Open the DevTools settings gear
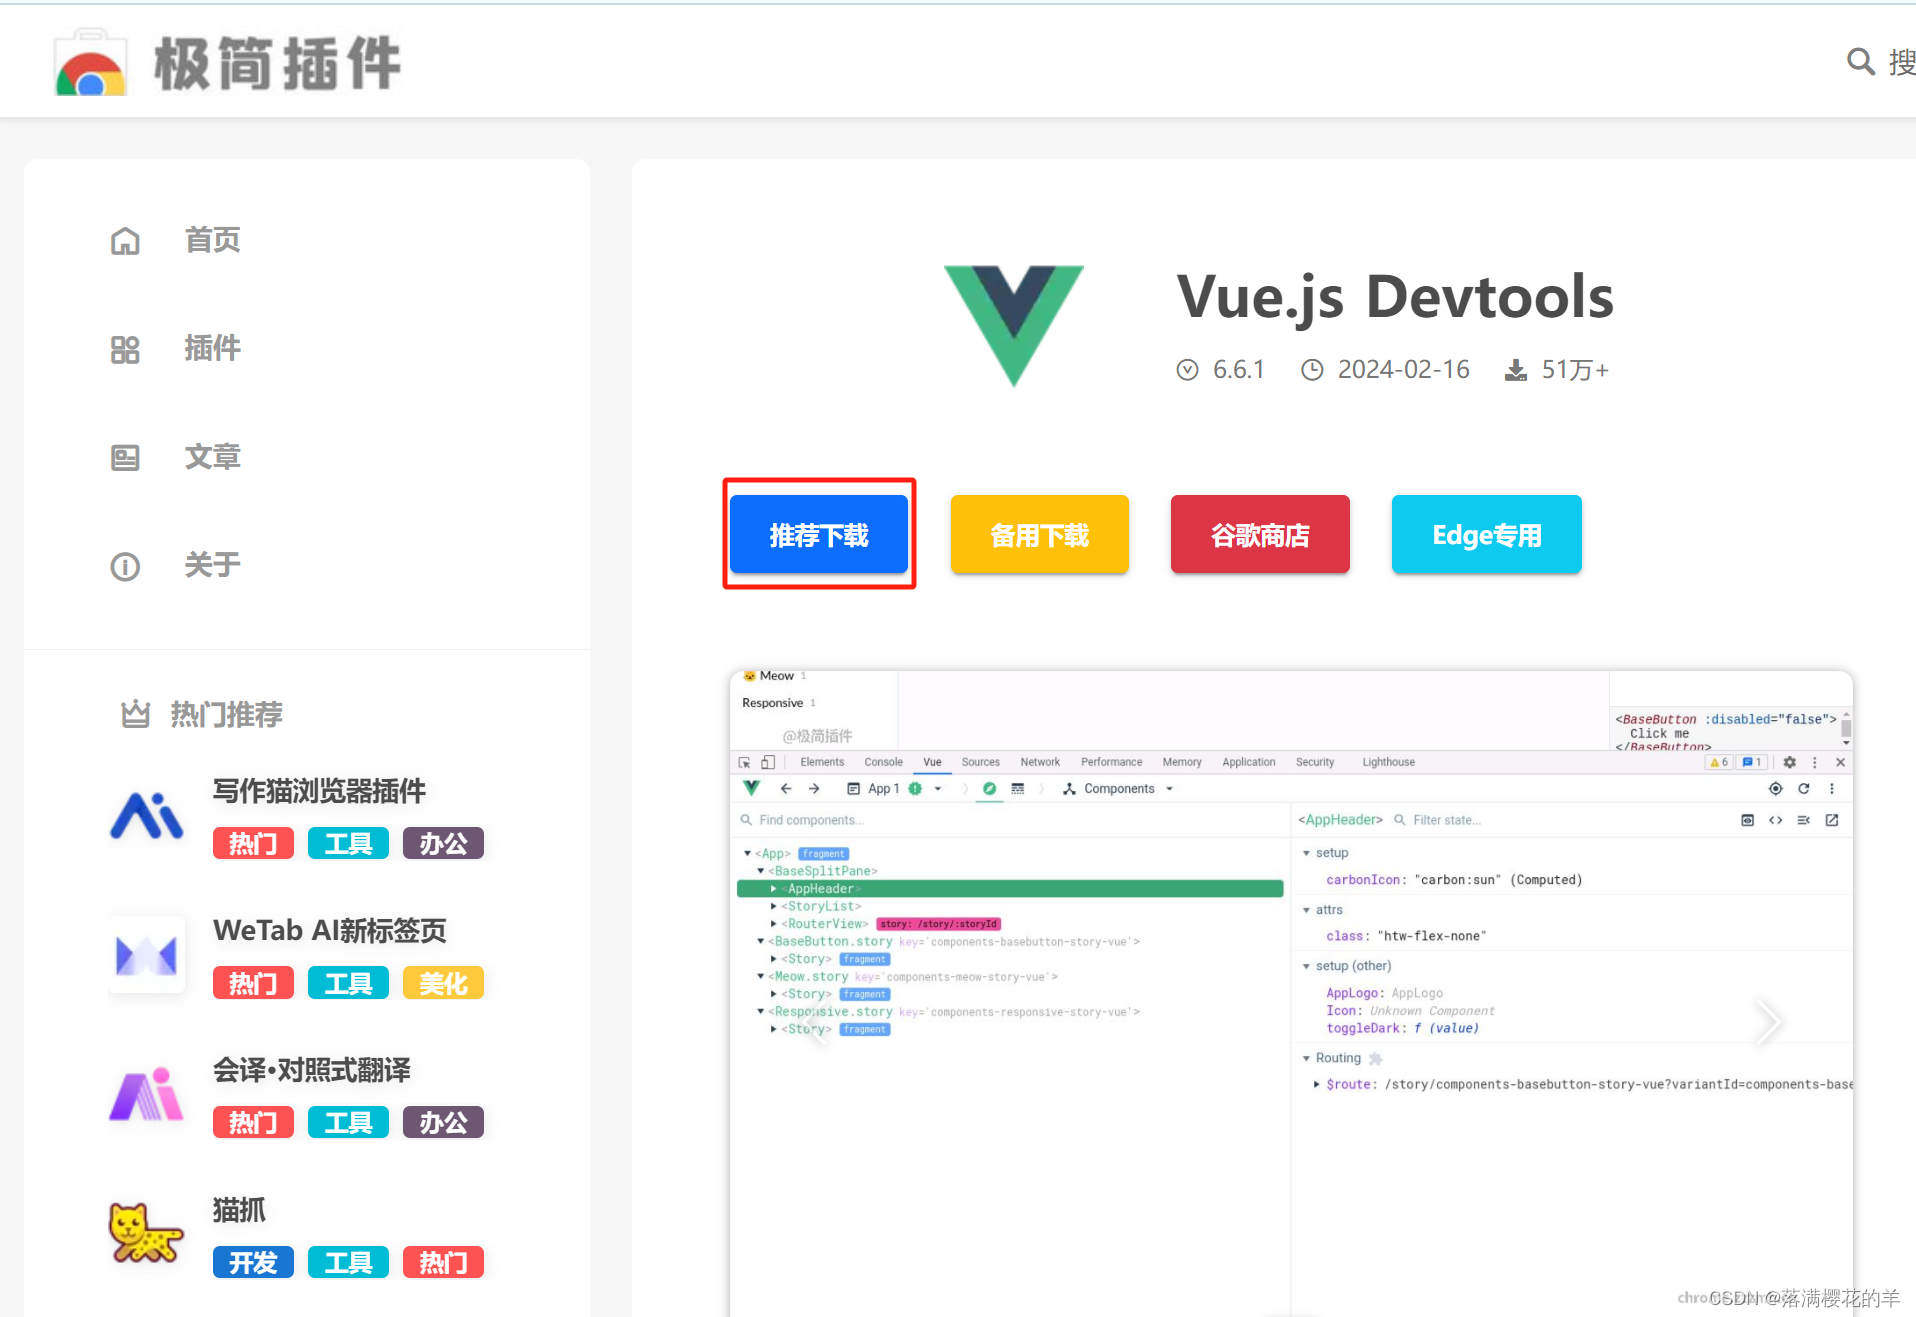Screen dimensions: 1916x1317 coord(1790,762)
